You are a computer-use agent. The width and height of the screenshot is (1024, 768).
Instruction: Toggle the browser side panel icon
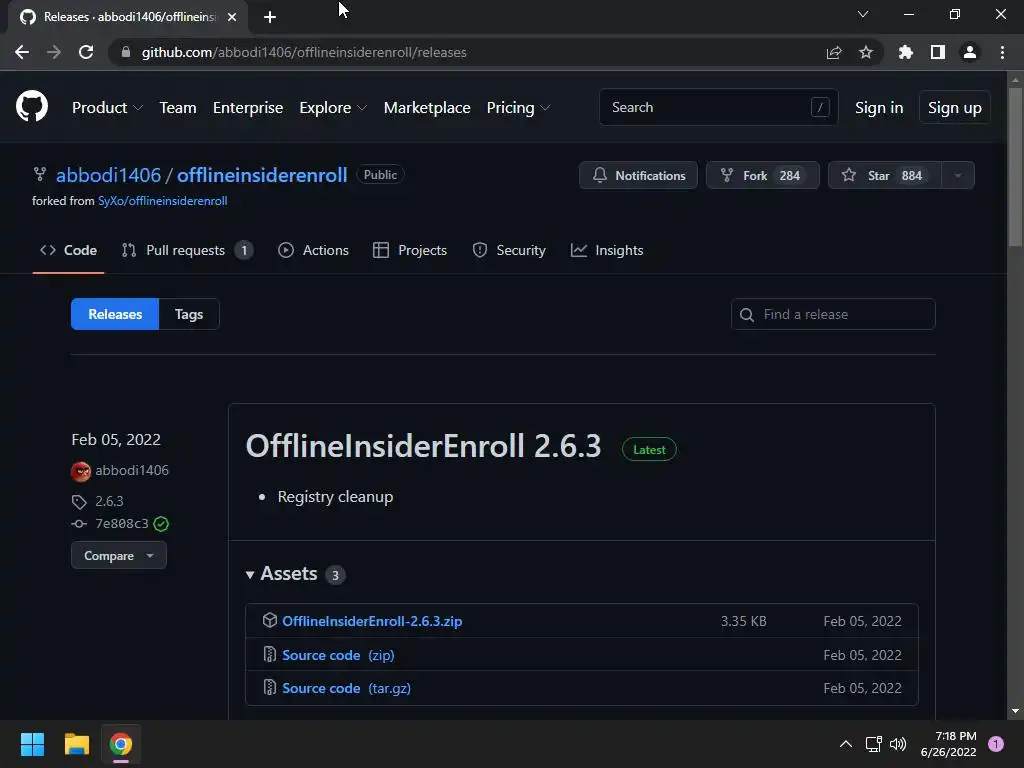tap(938, 52)
